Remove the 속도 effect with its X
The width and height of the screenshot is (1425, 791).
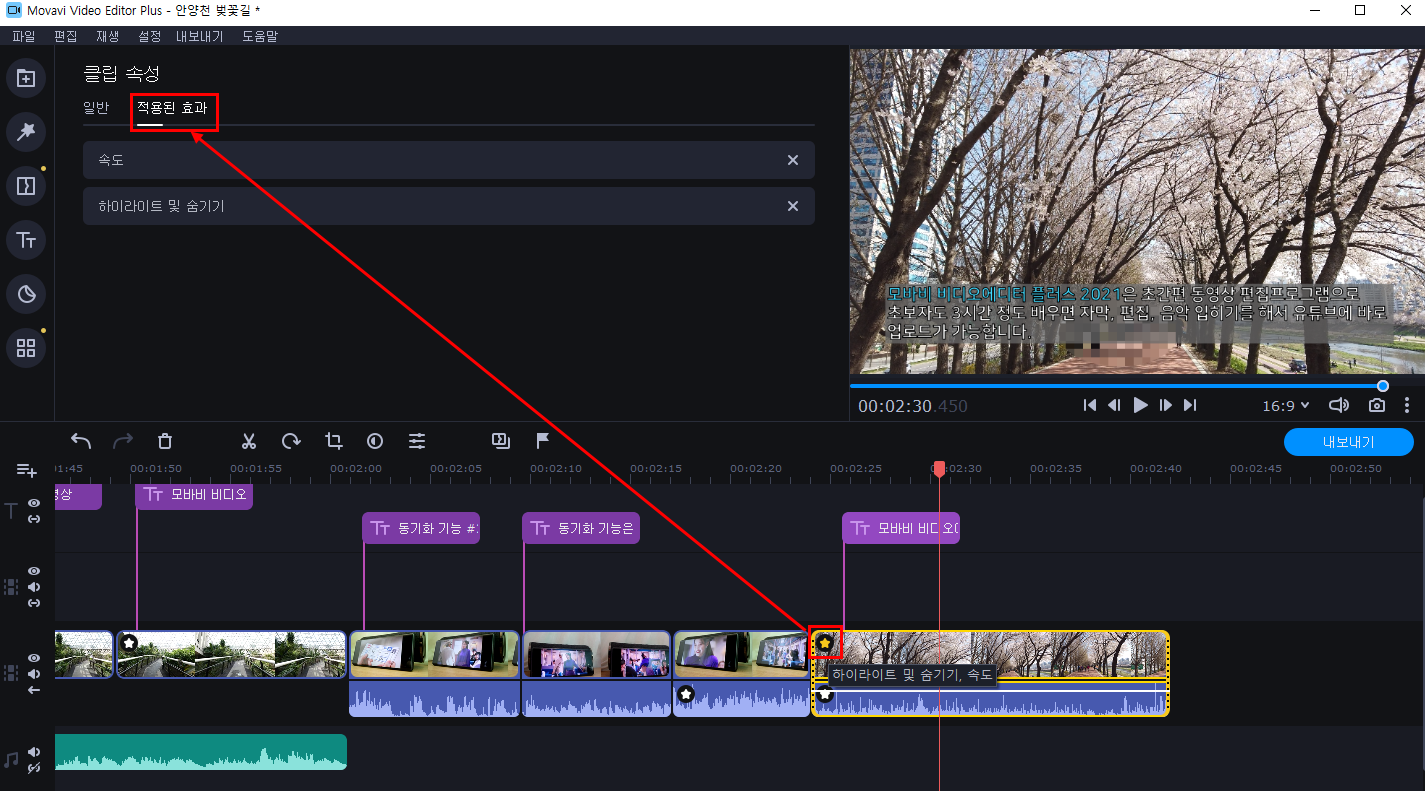click(793, 160)
